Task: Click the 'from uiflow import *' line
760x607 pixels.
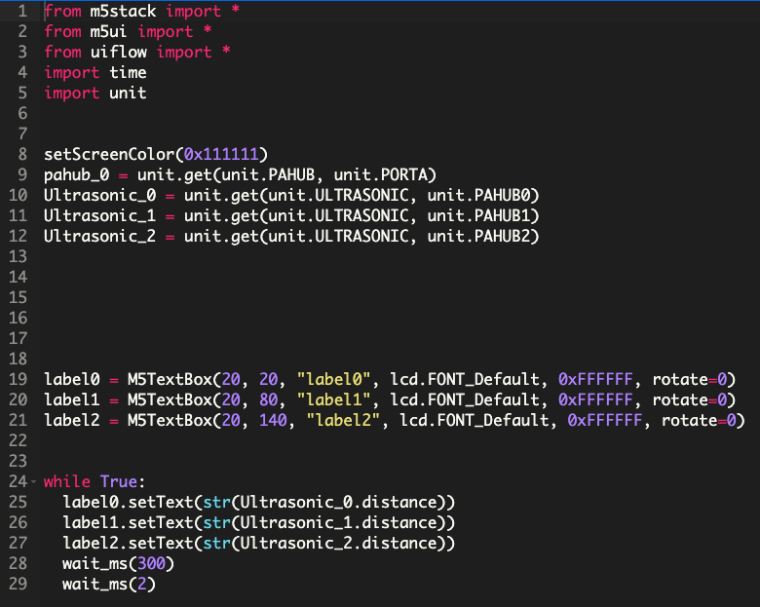Action: click(x=137, y=52)
